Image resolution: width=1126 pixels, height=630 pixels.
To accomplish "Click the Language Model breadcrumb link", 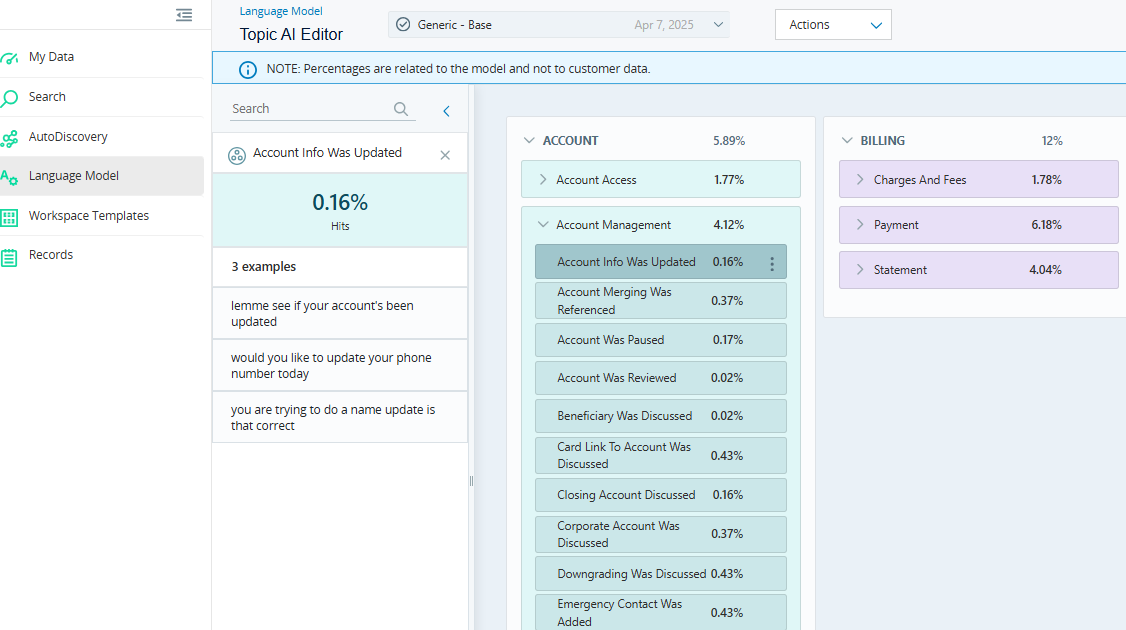I will point(281,12).
